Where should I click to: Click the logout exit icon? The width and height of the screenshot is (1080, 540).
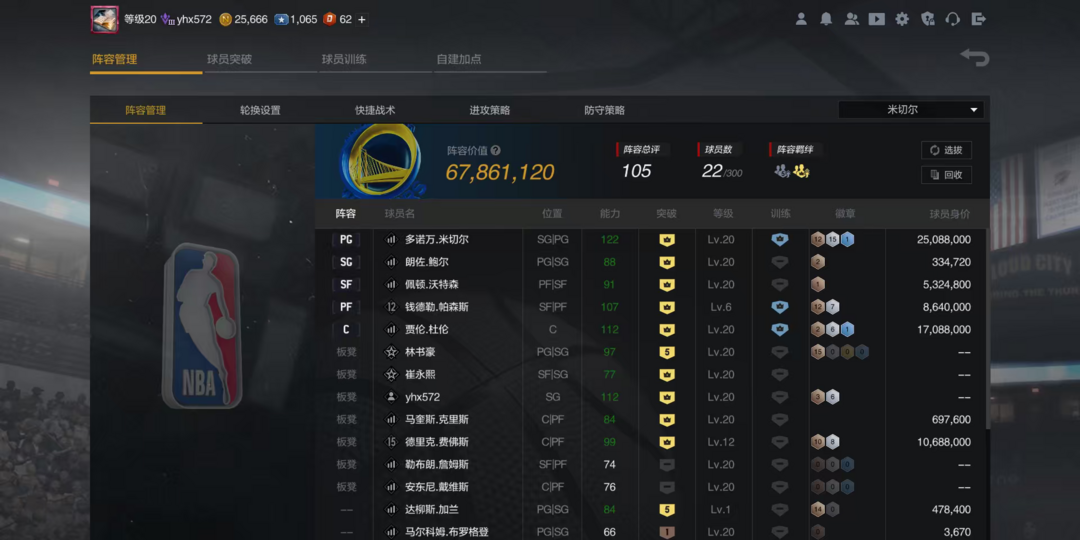[979, 19]
